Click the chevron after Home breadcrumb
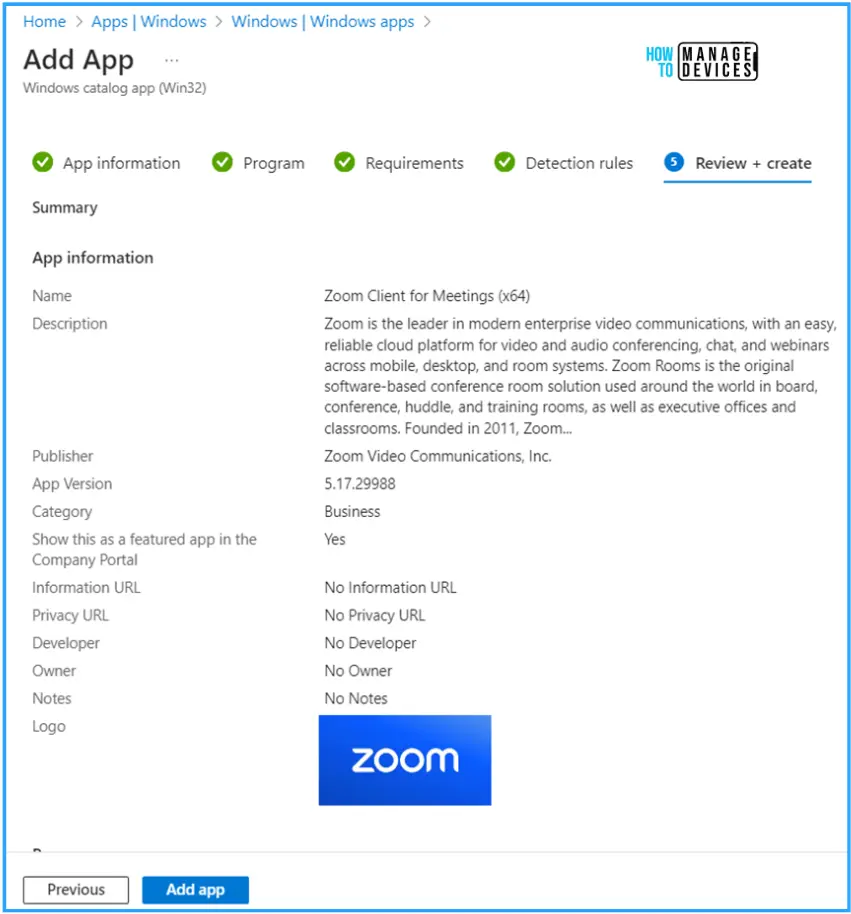The width and height of the screenshot is (851, 914). click(x=79, y=22)
